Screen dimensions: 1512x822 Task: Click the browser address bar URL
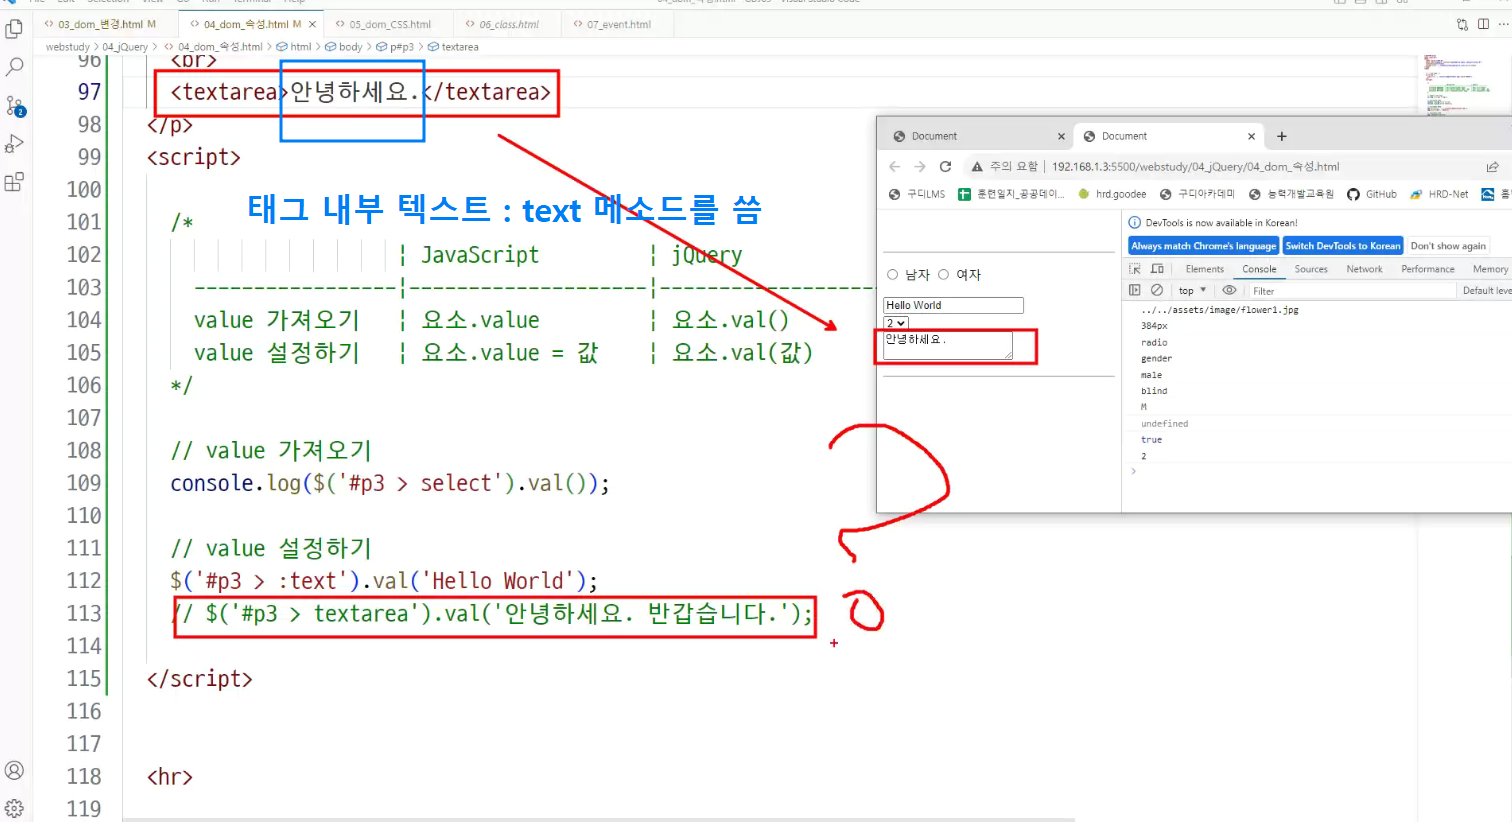(1195, 167)
